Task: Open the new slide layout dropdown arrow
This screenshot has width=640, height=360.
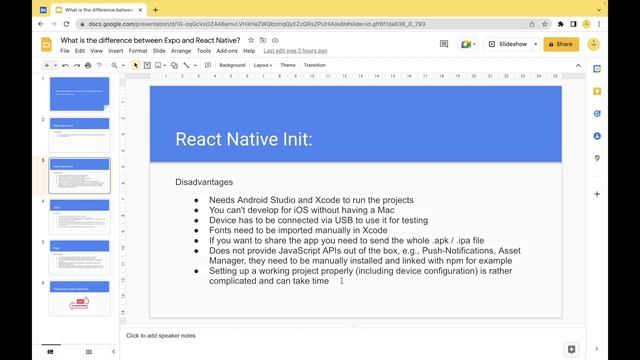Action: point(56,65)
